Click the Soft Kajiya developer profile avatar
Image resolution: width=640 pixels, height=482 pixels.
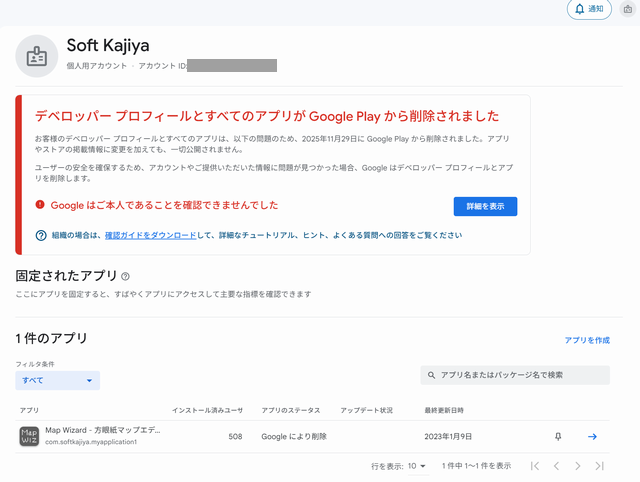point(37,56)
